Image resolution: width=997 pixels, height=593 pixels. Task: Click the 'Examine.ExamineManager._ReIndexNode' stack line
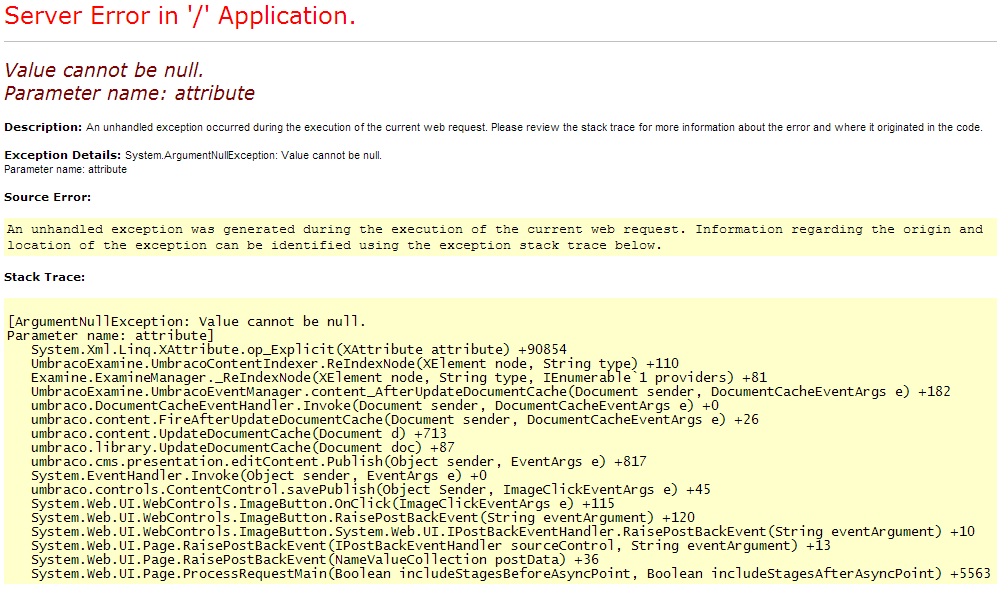399,378
